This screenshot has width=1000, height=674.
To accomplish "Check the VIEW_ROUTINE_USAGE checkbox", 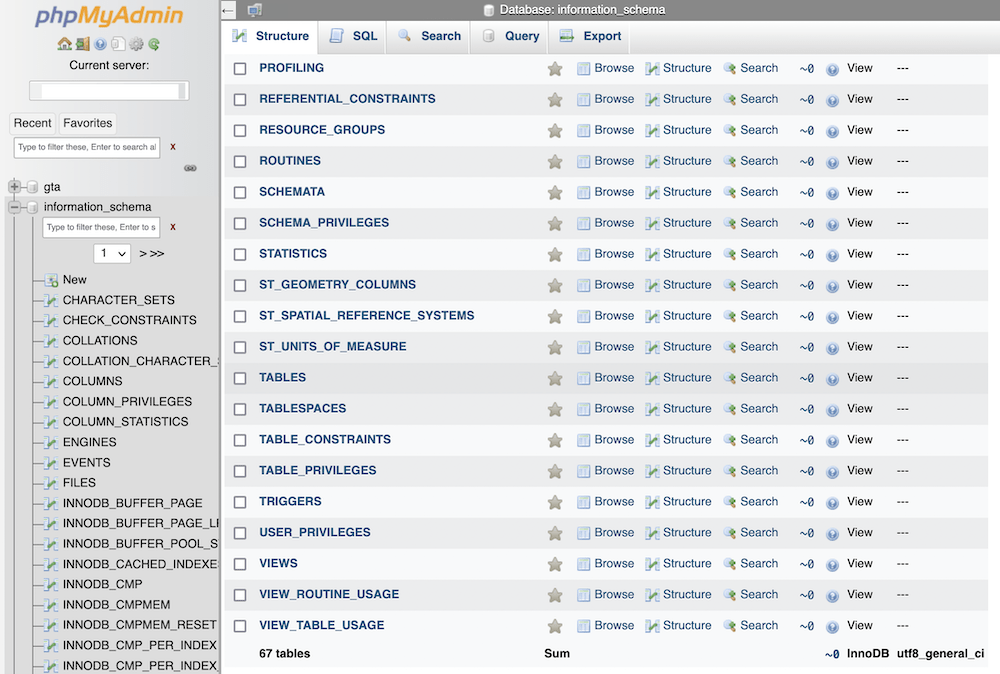I will tap(240, 595).
